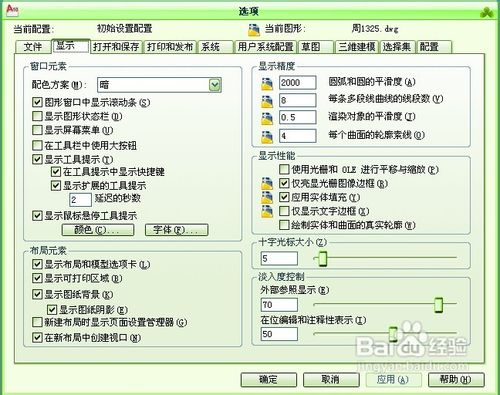Click the file name 周1325.dwg
The image size is (500, 395).
[375, 29]
